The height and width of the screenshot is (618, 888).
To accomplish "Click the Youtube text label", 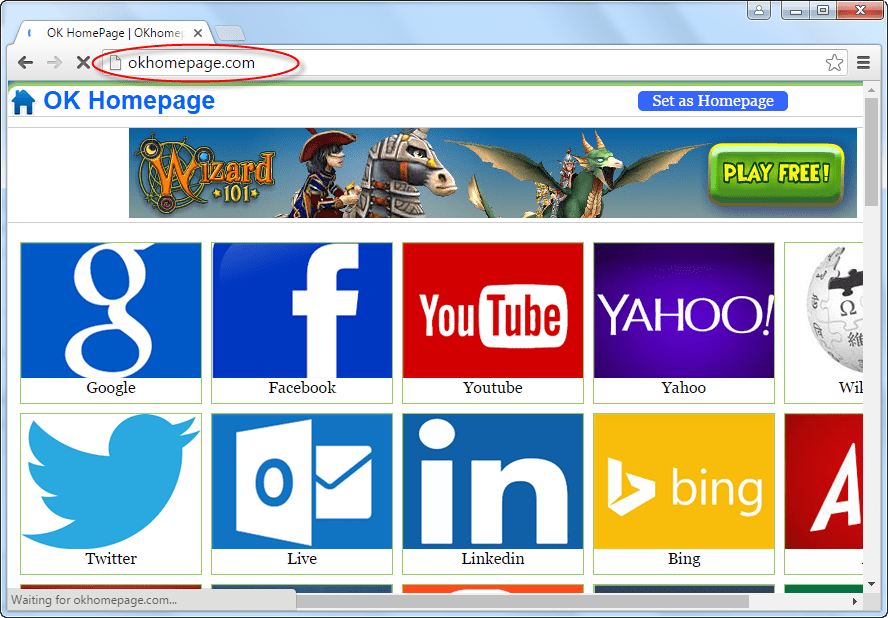I will pos(493,388).
